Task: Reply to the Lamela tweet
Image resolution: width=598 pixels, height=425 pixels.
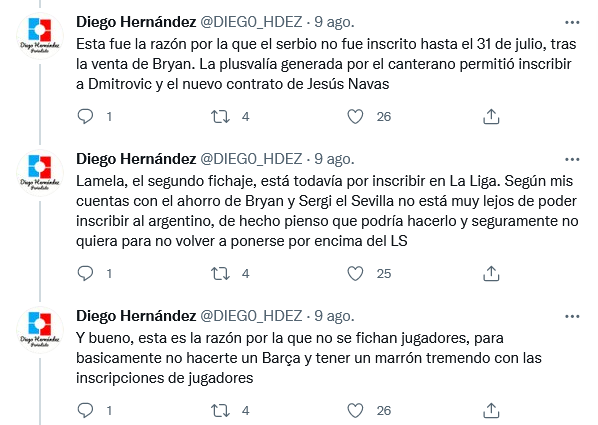Action: pyautogui.click(x=85, y=274)
